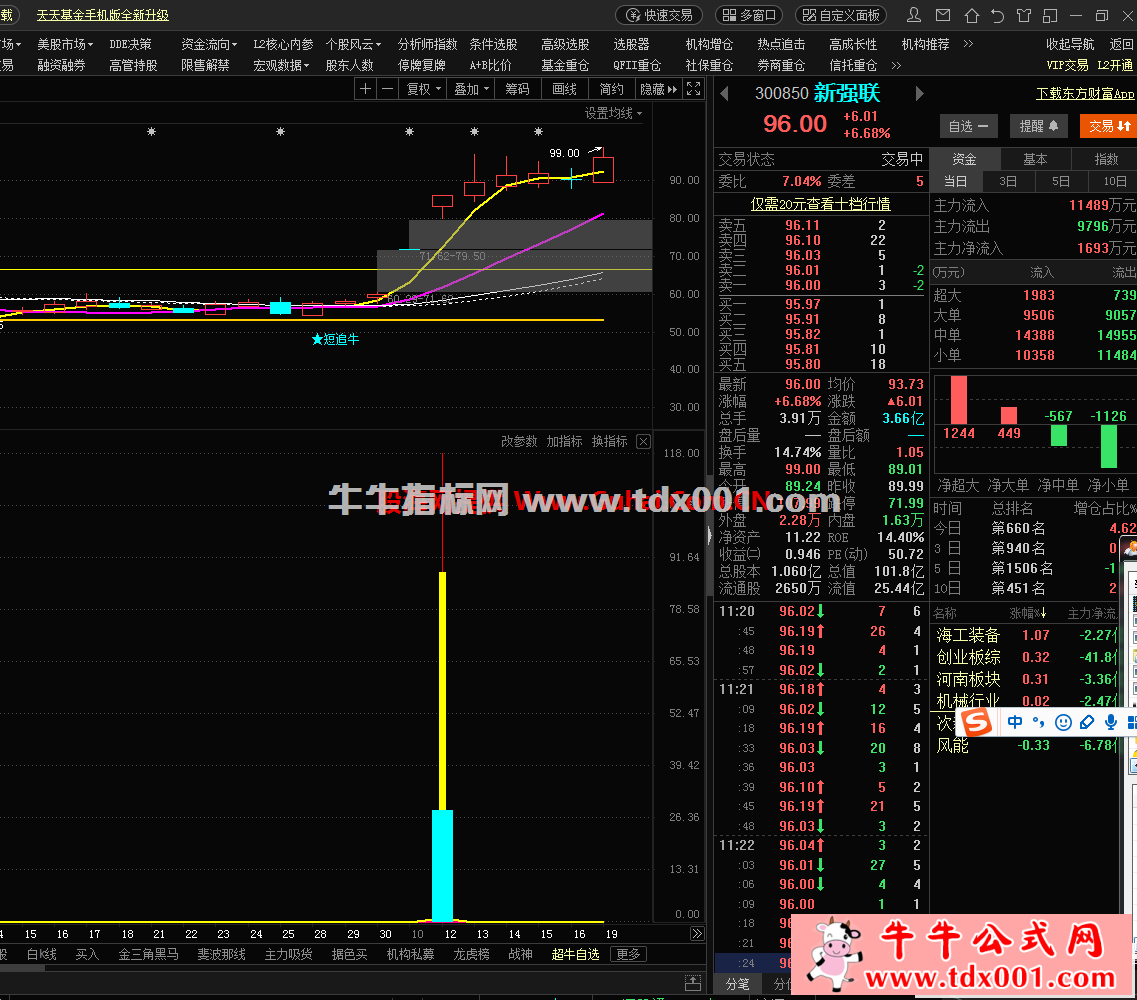Click 改参数 to edit indicator parameters
1137x1000 pixels.
(519, 442)
